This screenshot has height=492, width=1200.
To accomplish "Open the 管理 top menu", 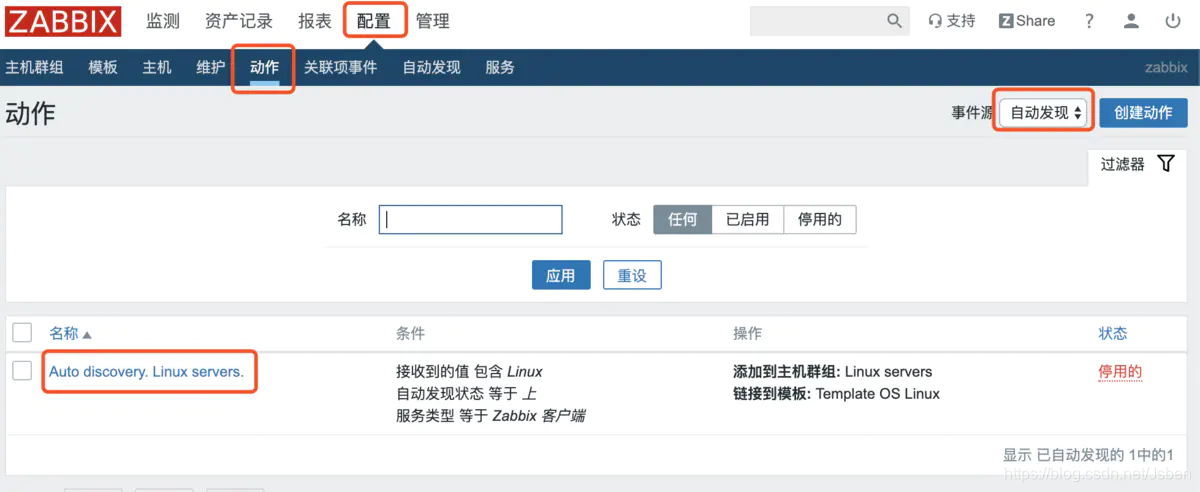I will pos(433,21).
